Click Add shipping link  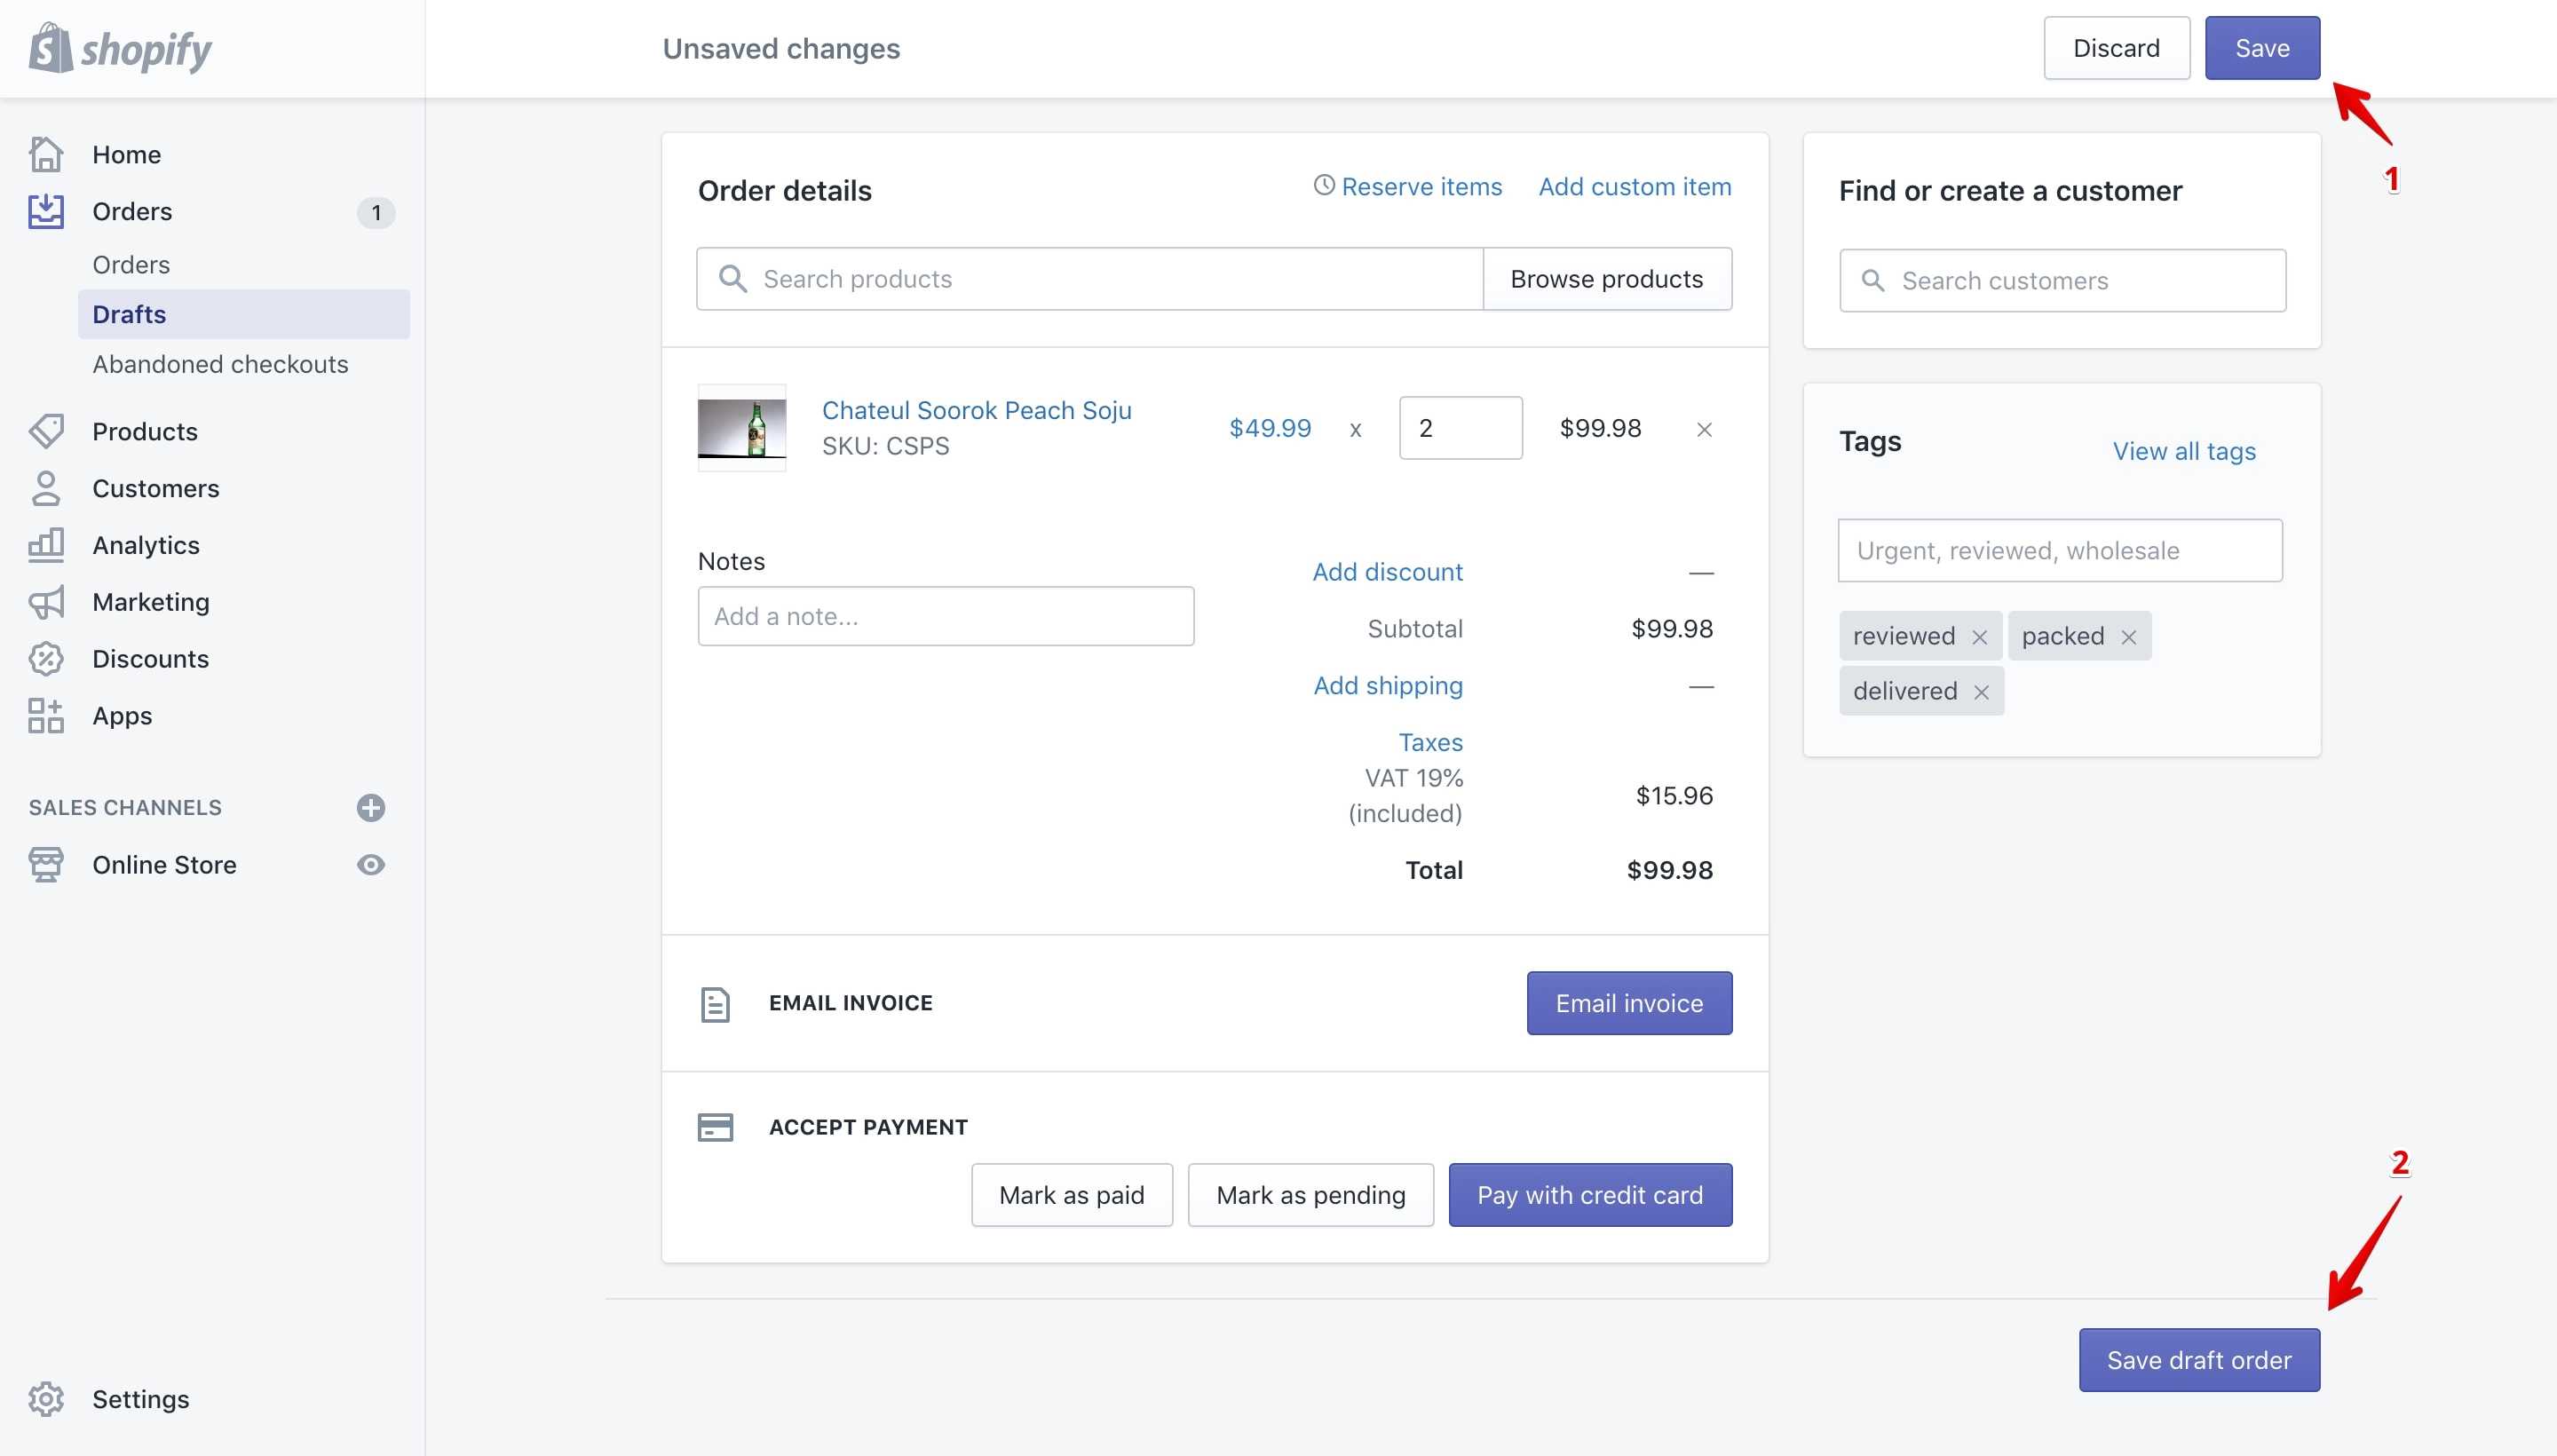1388,686
